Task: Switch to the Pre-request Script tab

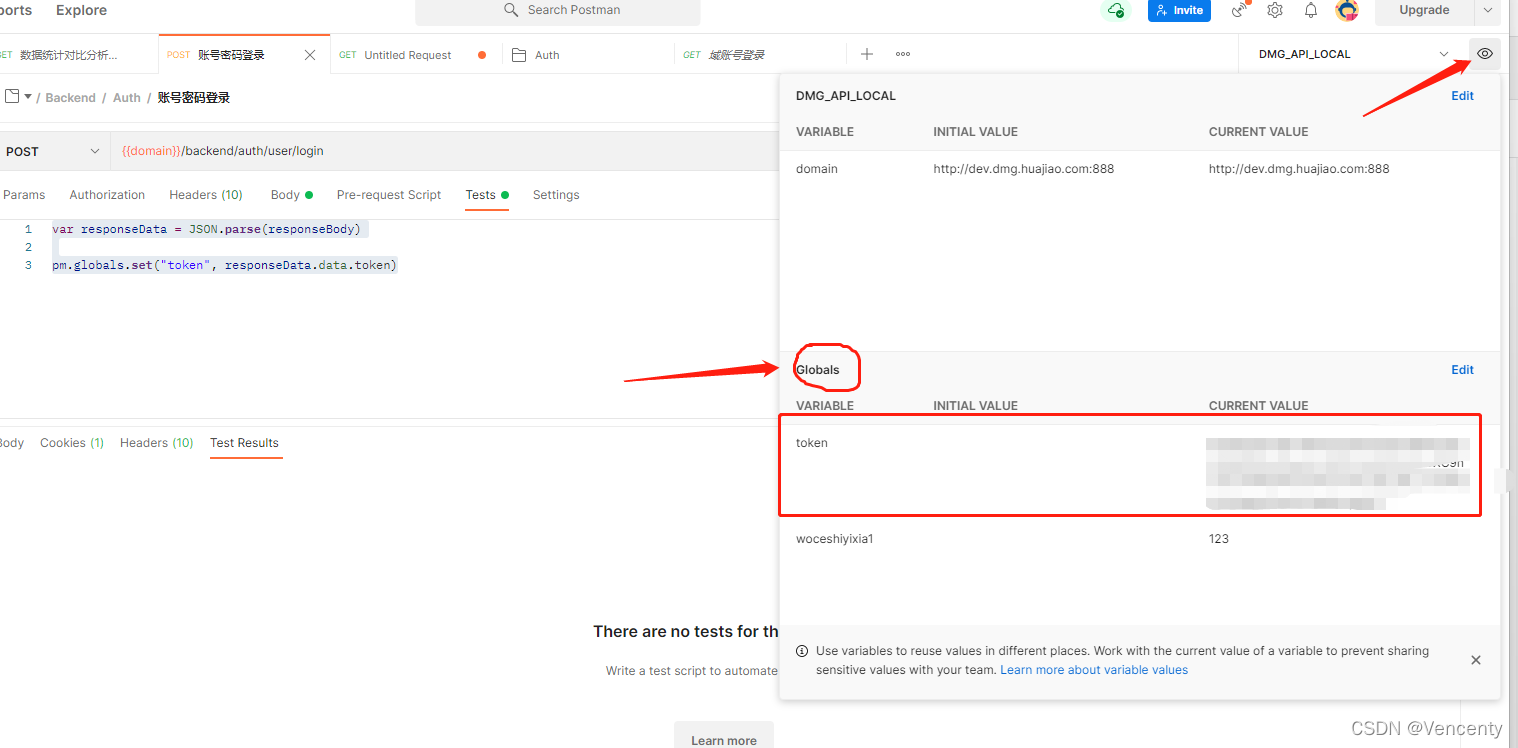Action: (x=389, y=195)
